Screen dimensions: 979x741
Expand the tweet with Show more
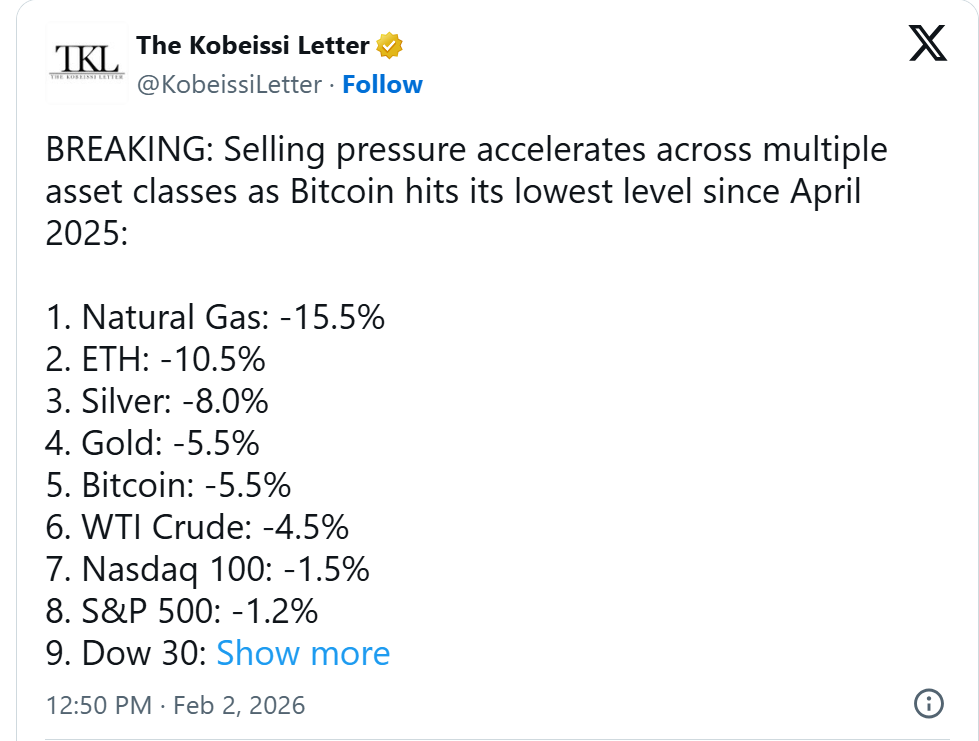pos(303,653)
